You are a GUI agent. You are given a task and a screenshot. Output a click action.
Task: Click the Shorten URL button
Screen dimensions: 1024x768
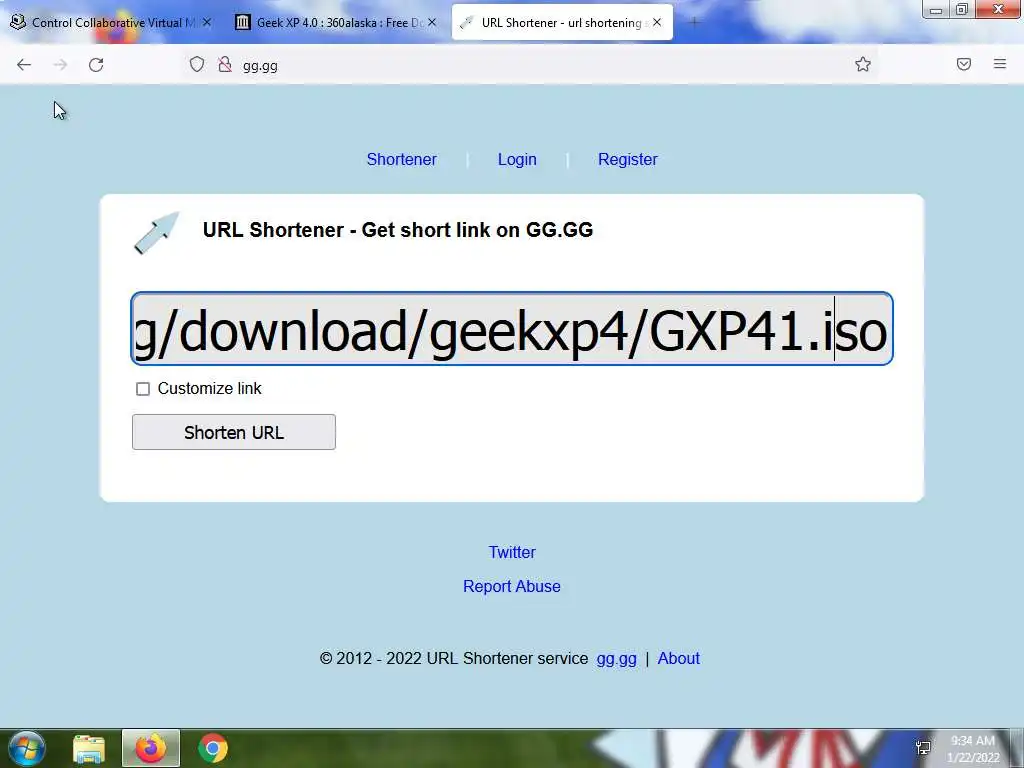(234, 432)
